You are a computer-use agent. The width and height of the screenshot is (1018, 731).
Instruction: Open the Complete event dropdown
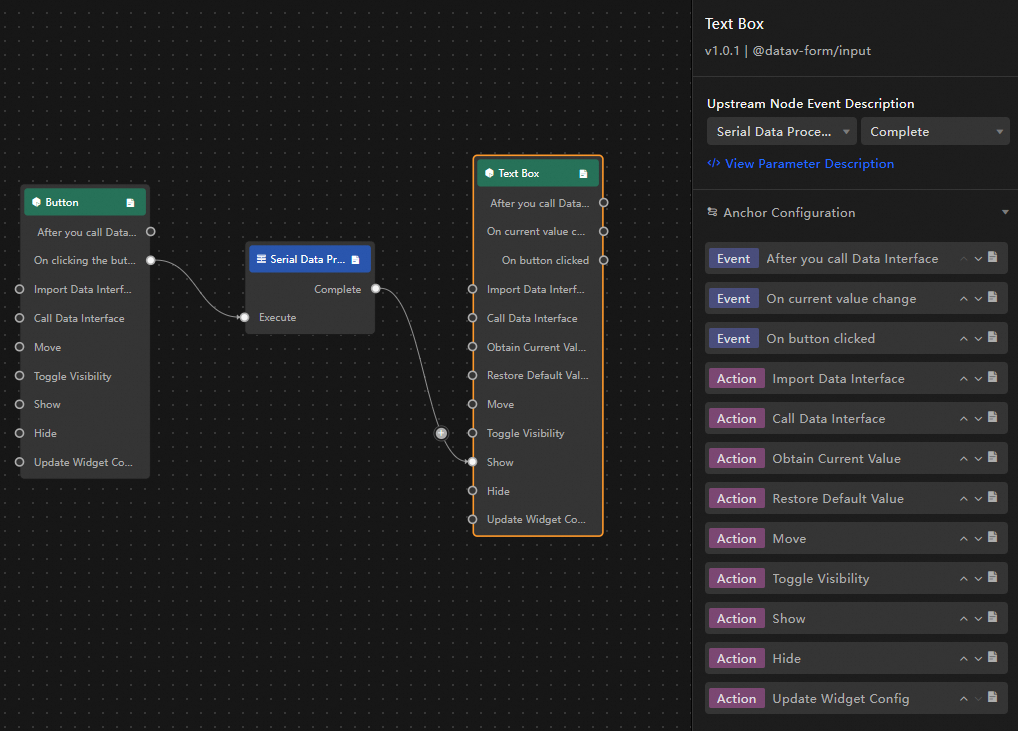(935, 131)
